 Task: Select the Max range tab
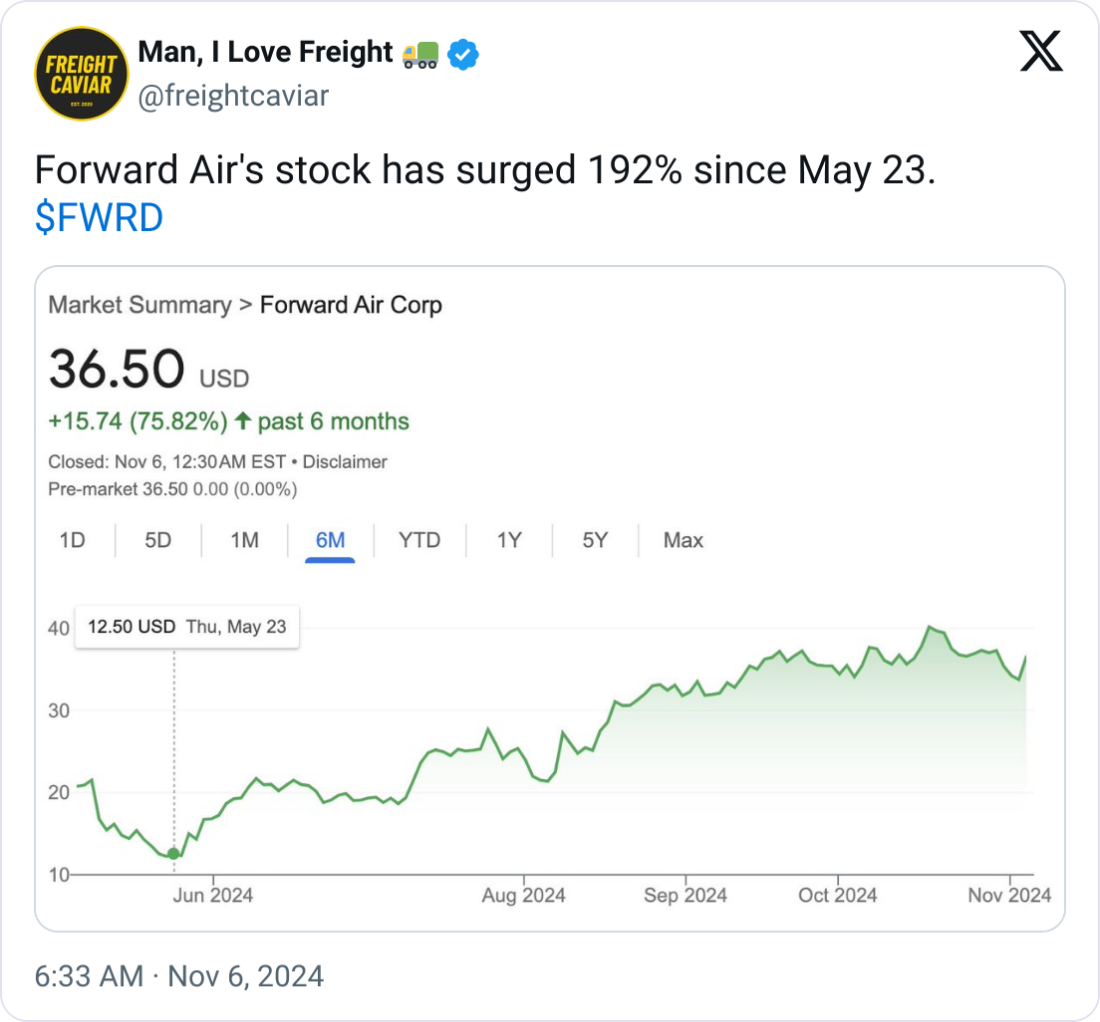683,540
